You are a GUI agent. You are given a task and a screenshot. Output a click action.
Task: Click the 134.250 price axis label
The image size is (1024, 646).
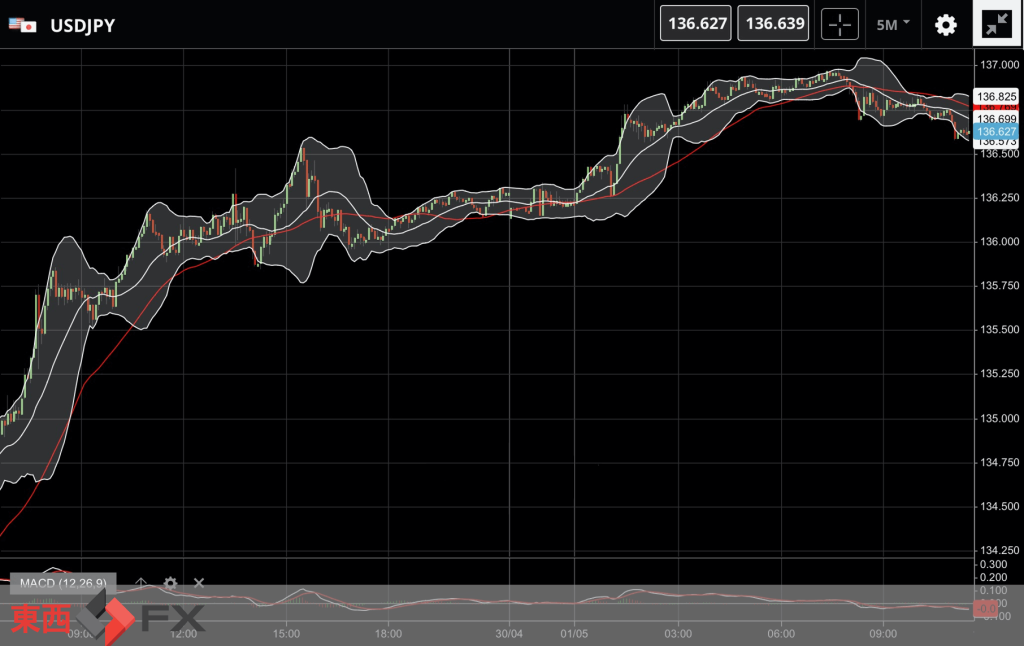[x=999, y=551]
